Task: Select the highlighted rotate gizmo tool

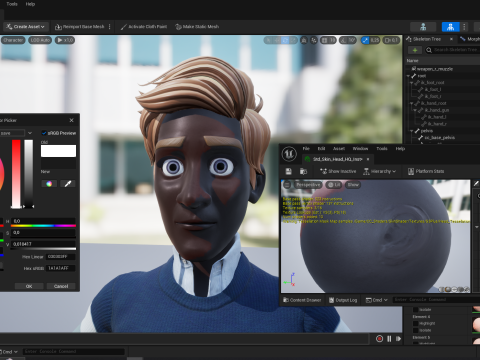Action: [x=285, y=40]
